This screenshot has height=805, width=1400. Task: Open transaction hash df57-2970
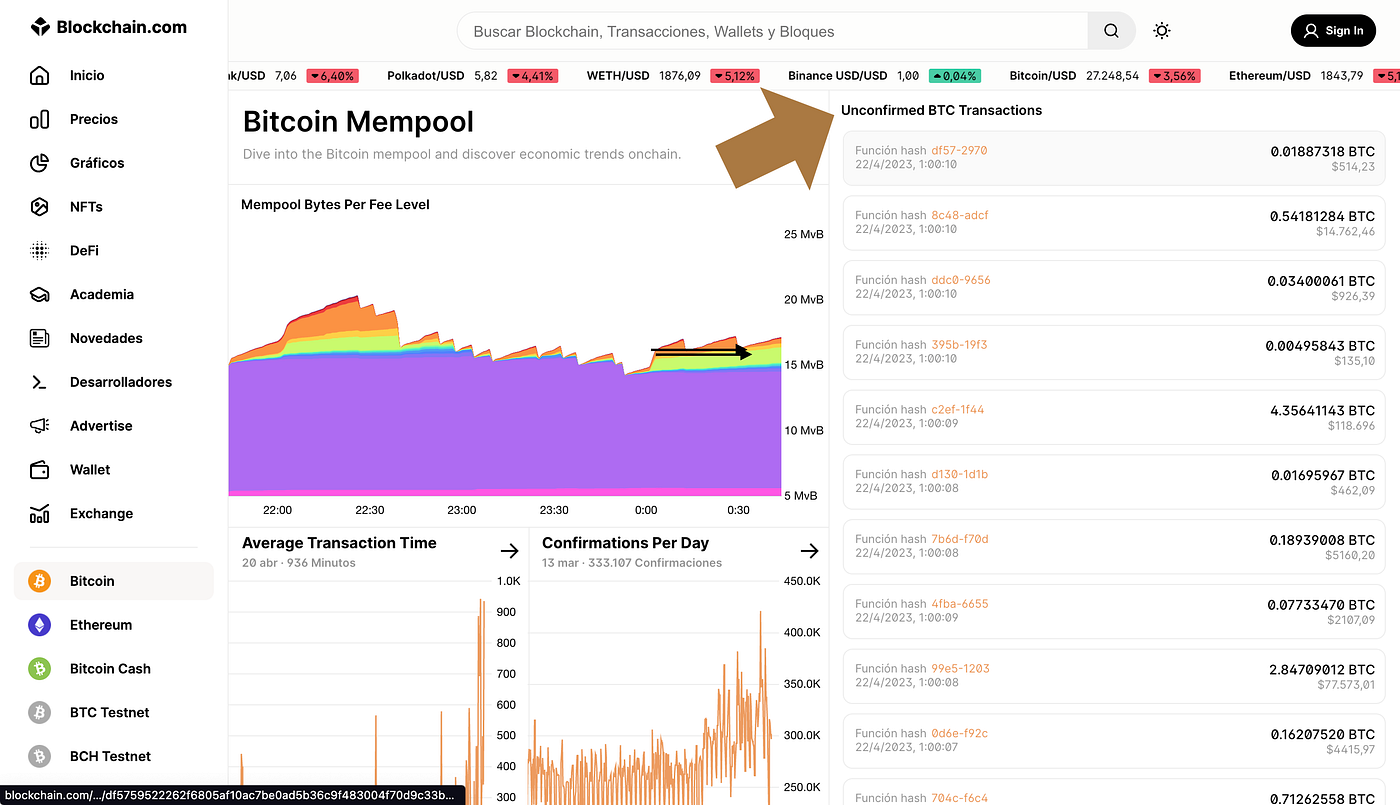point(958,151)
